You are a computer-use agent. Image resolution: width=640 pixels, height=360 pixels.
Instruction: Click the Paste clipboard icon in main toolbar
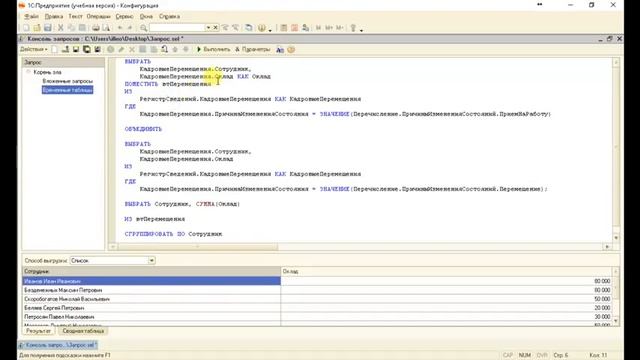click(82, 28)
